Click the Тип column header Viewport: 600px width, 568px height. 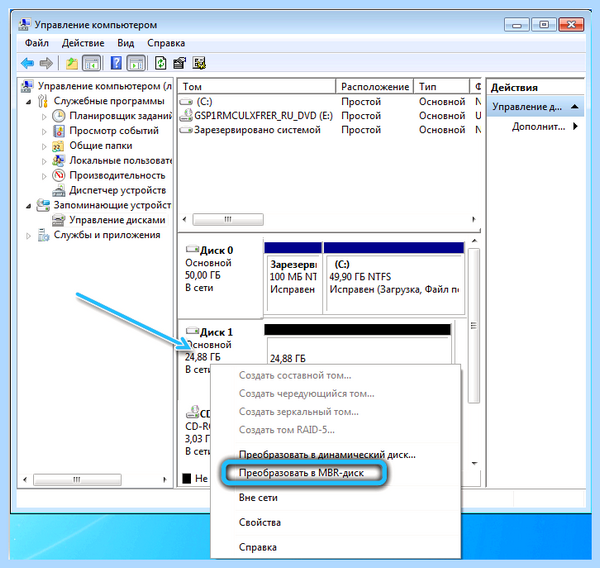coord(442,87)
